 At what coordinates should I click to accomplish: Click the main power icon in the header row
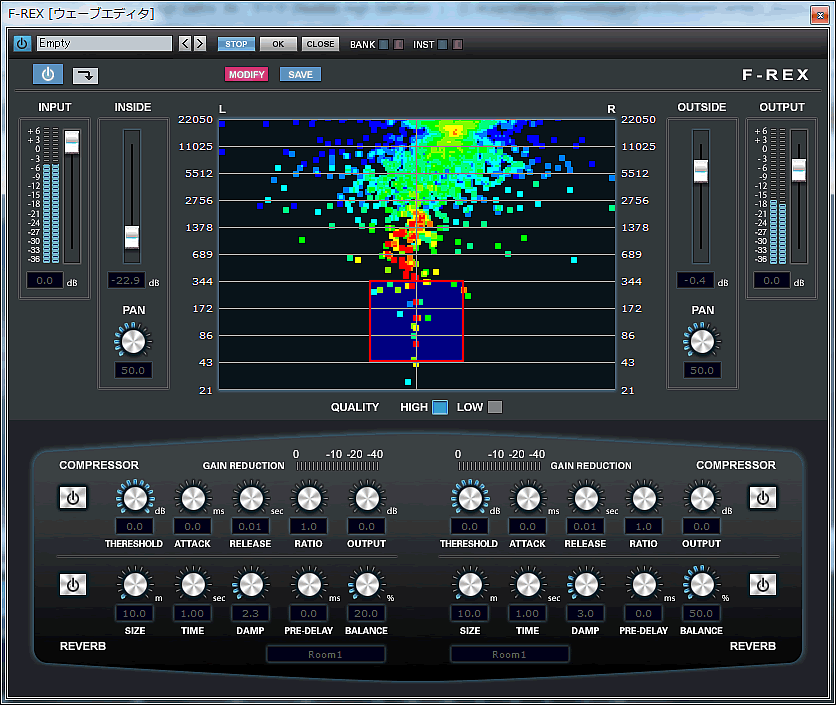pyautogui.click(x=21, y=43)
